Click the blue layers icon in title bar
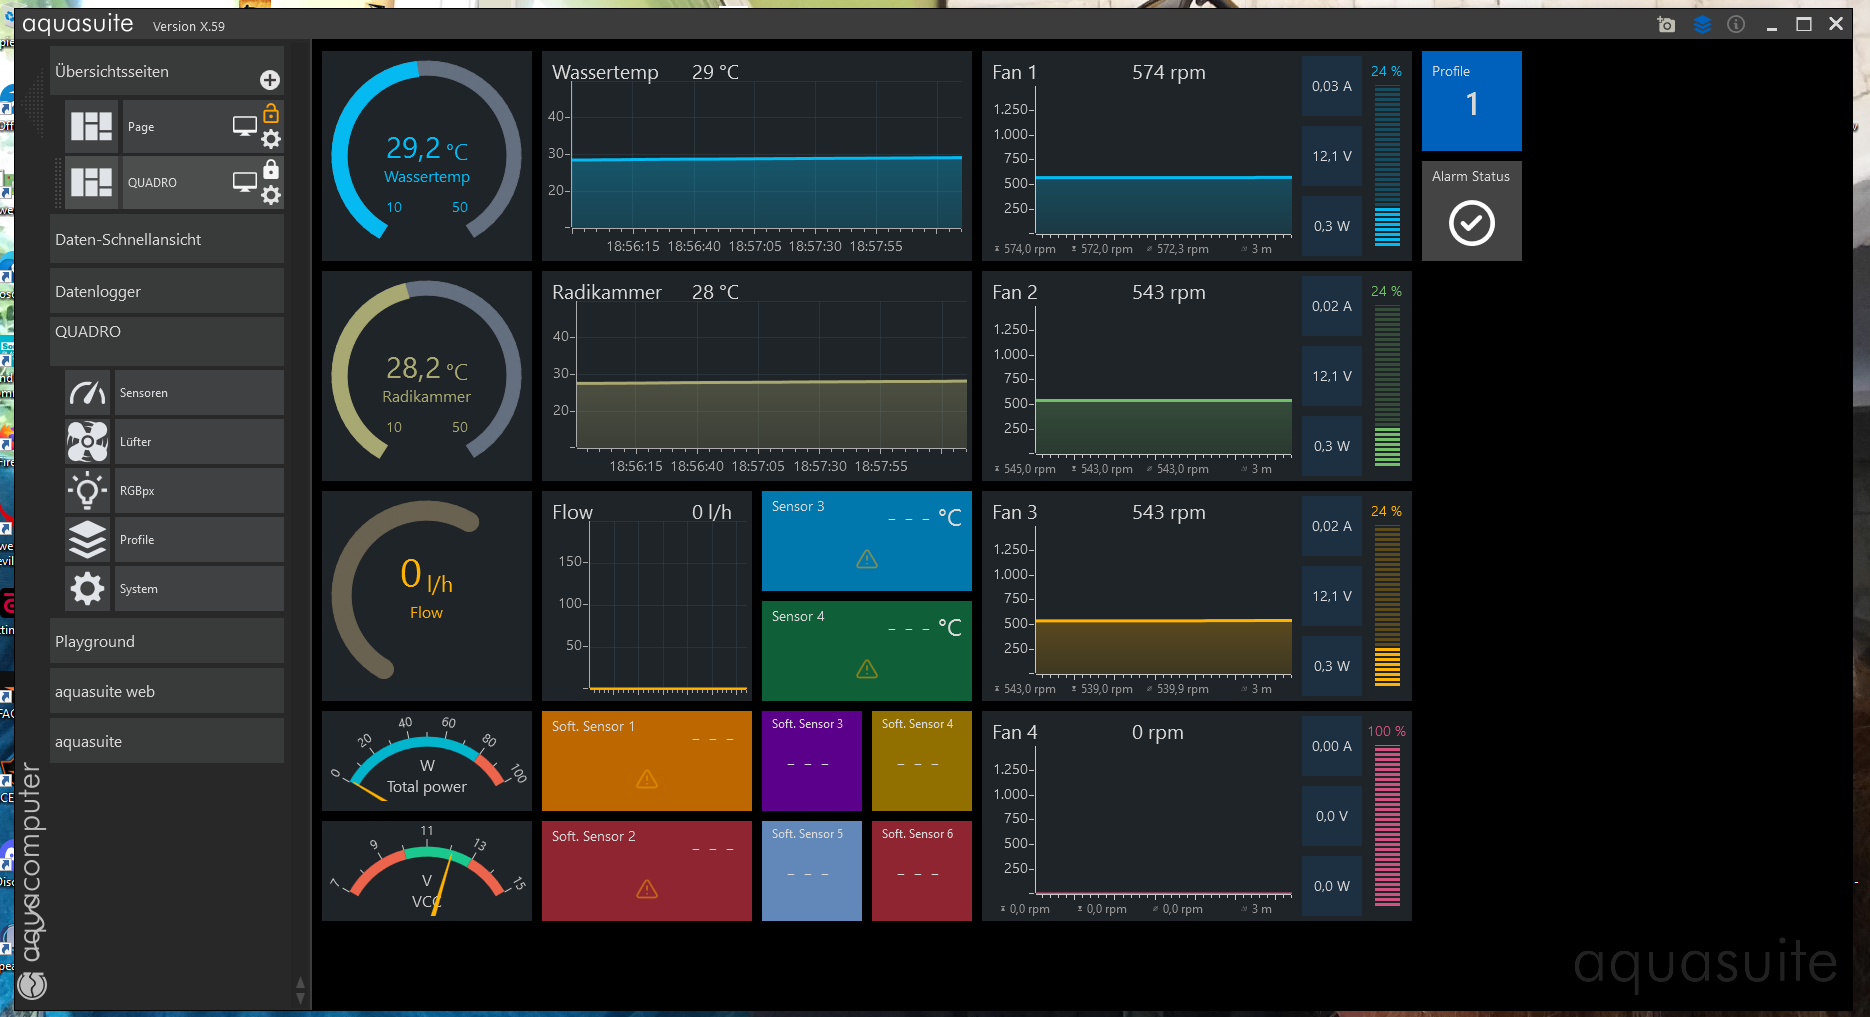The height and width of the screenshot is (1017, 1870). [x=1702, y=24]
